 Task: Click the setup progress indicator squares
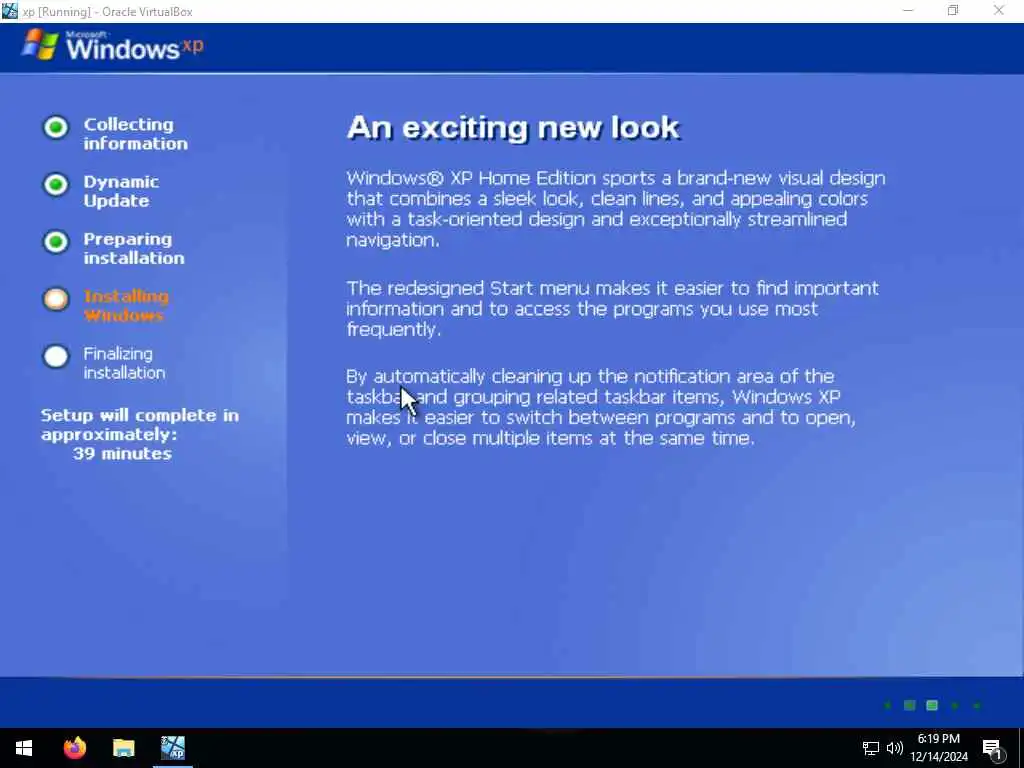(x=932, y=705)
